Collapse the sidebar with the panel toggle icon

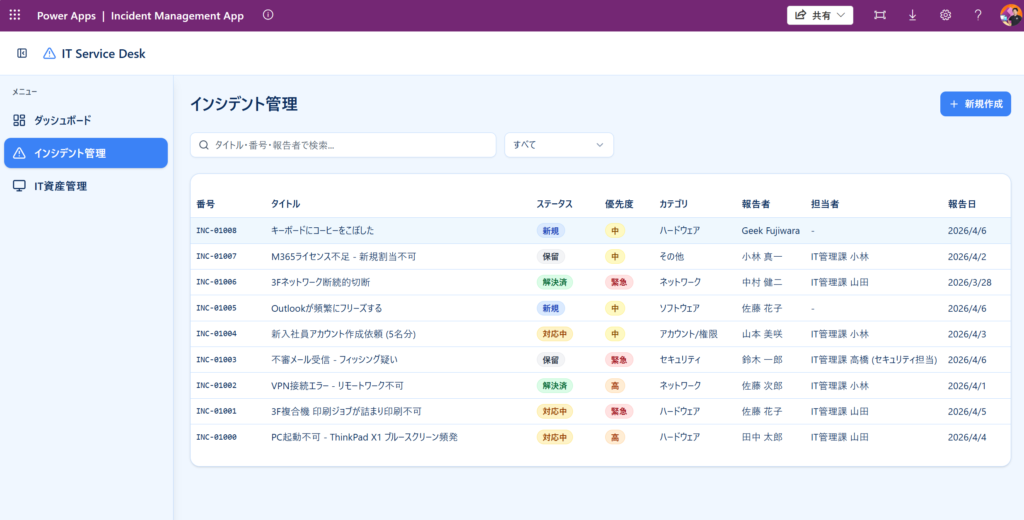click(22, 53)
